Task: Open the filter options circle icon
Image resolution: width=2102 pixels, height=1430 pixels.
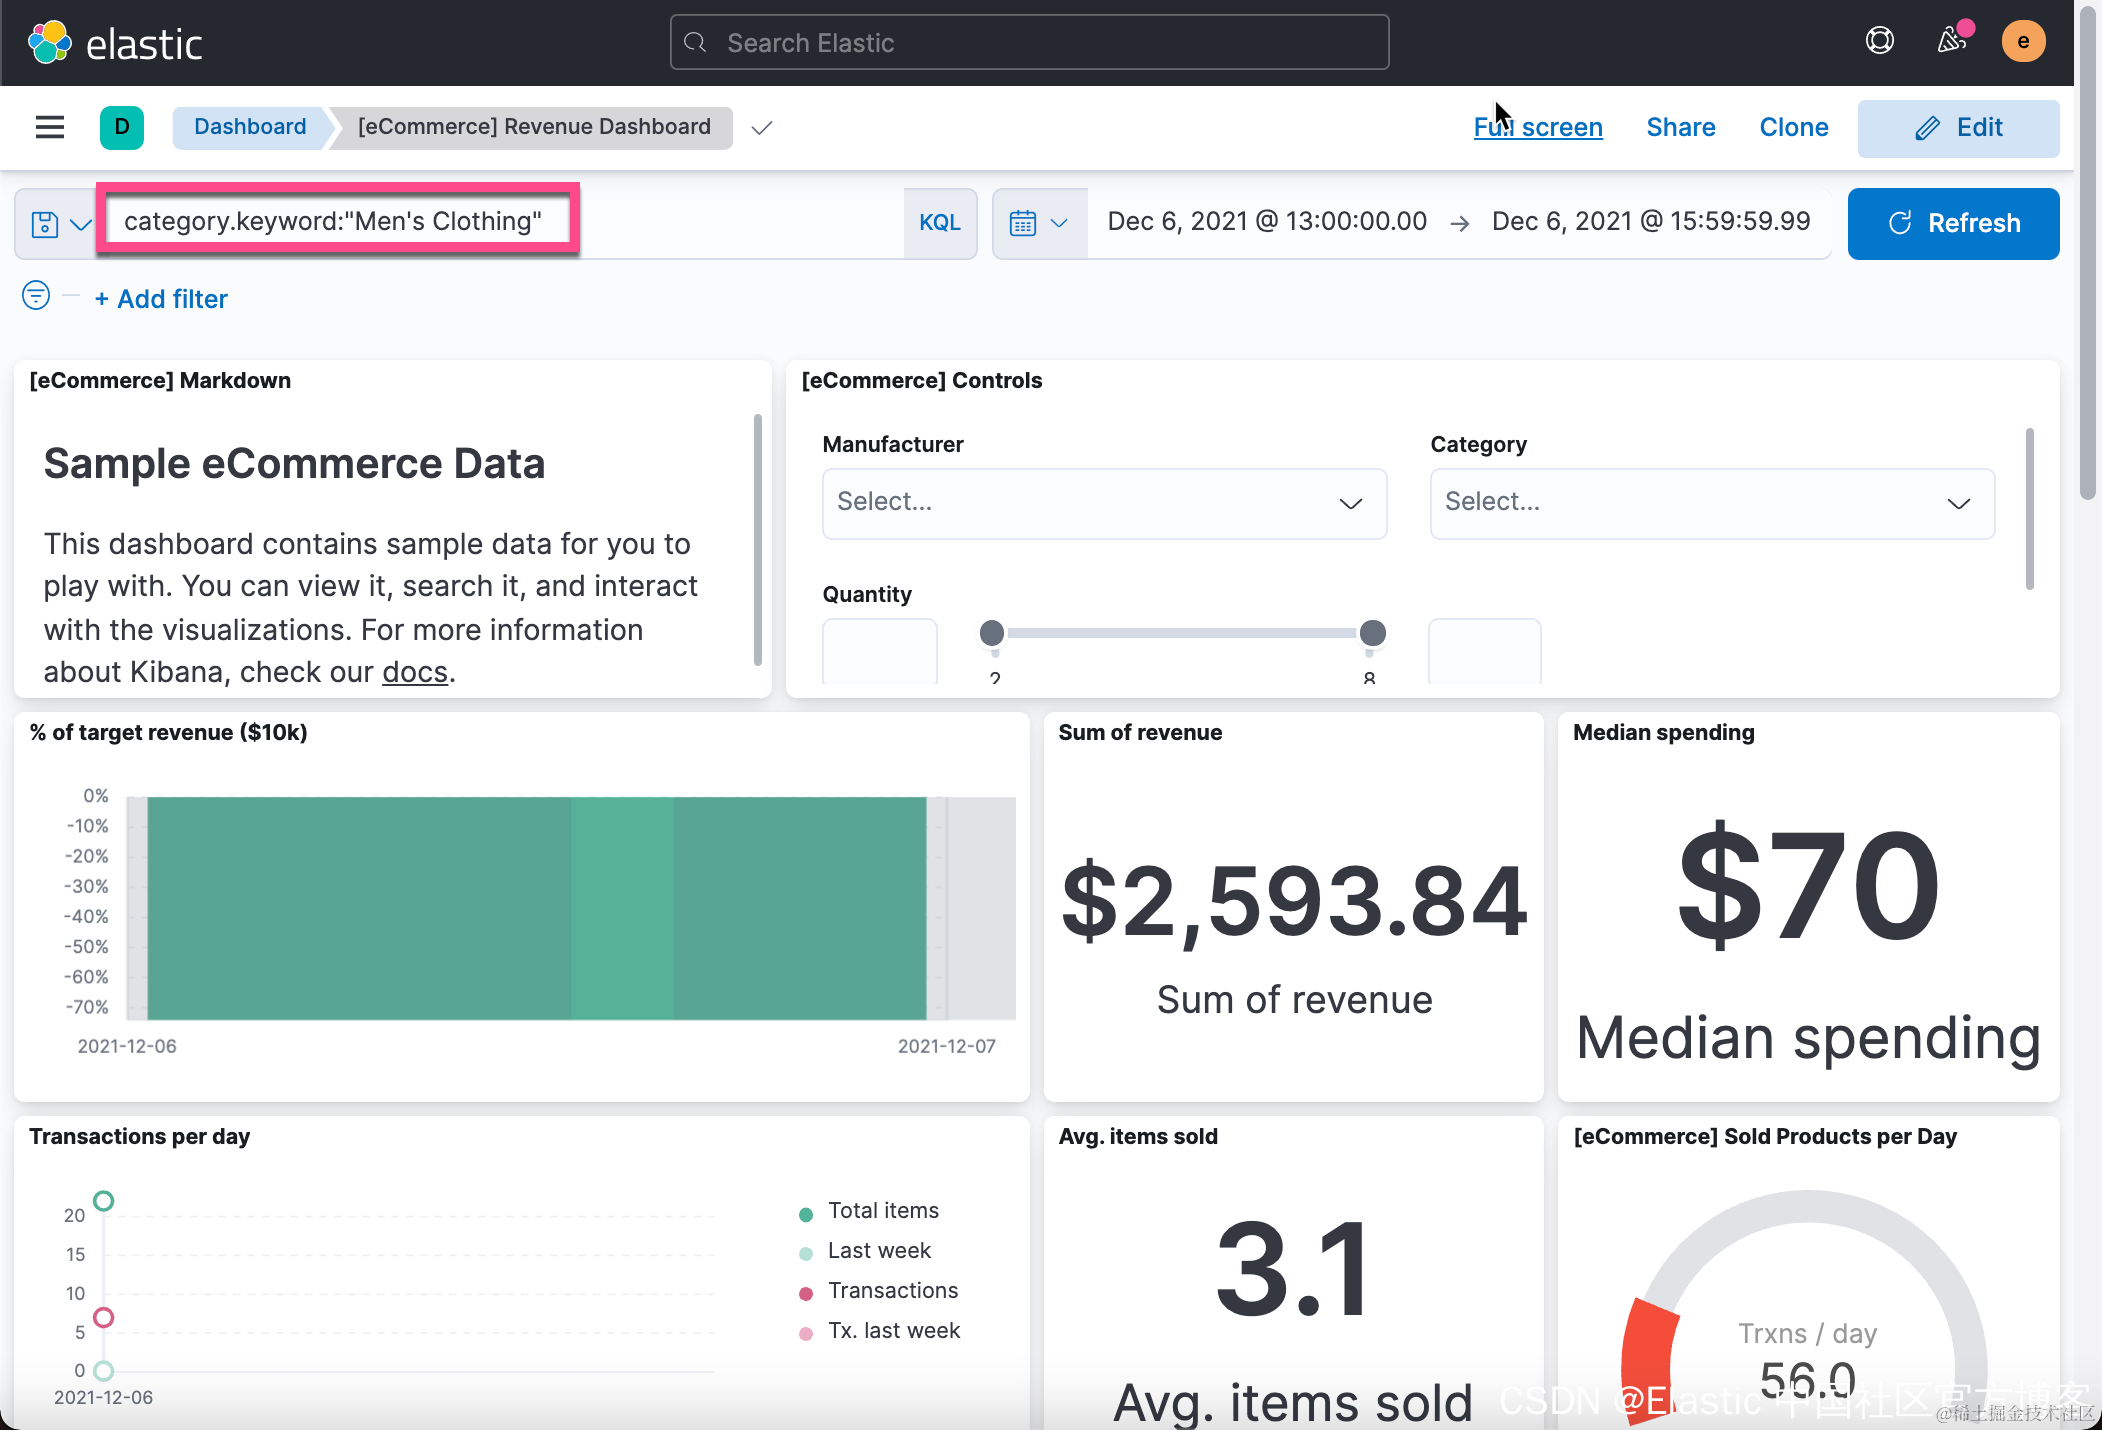Action: [36, 296]
